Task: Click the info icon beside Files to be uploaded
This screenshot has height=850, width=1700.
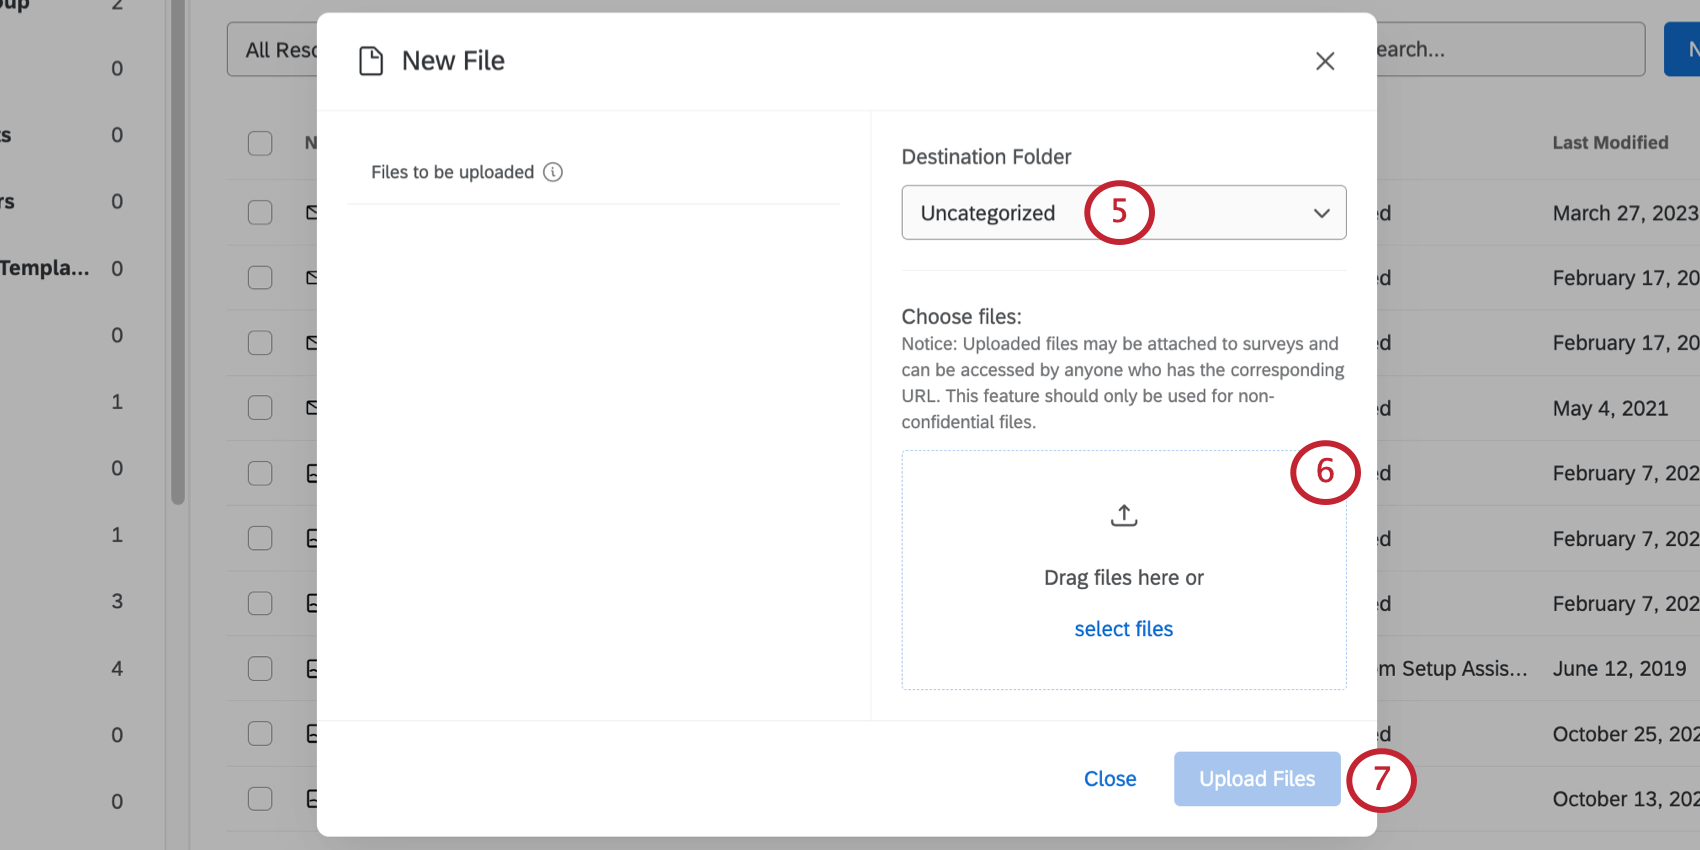Action: click(553, 172)
